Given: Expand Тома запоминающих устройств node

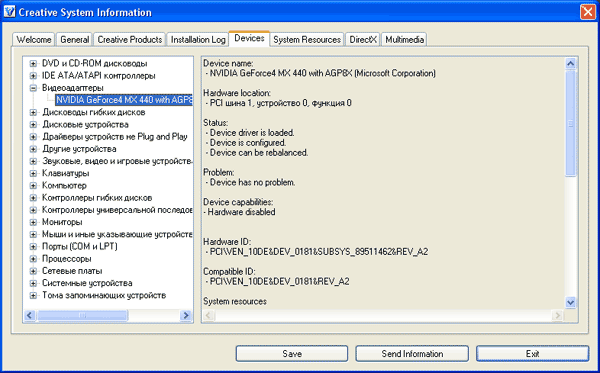Looking at the screenshot, I should (33, 295).
